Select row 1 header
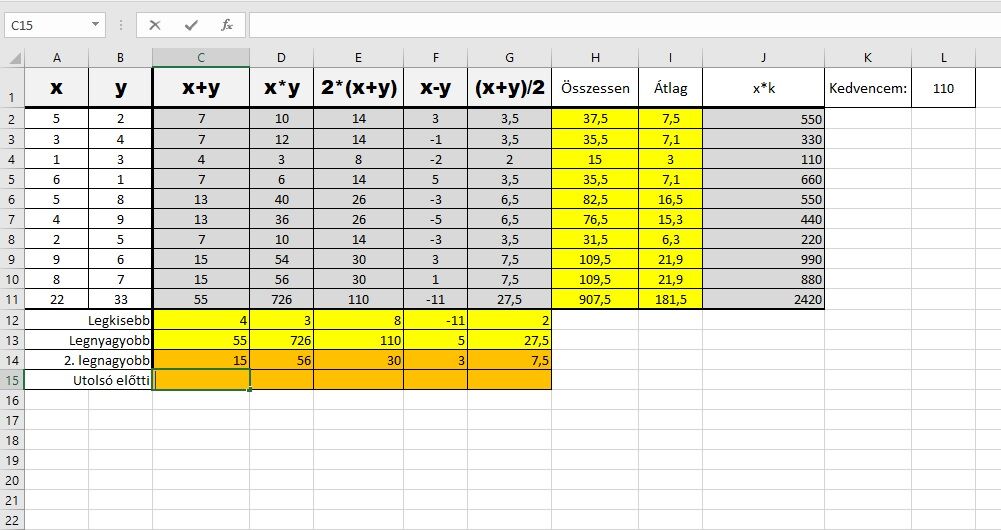Viewport: 1001px width, 530px height. (12, 88)
